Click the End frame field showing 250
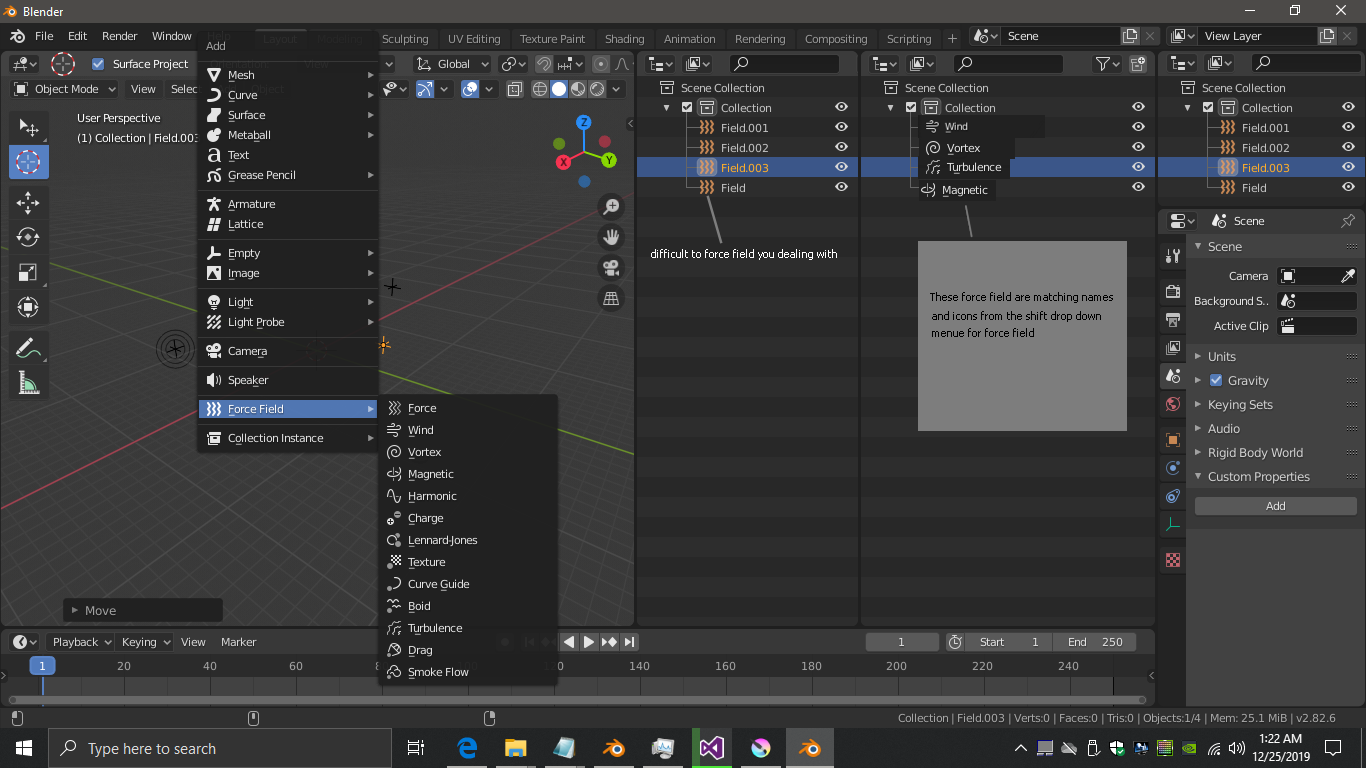 click(x=1095, y=642)
